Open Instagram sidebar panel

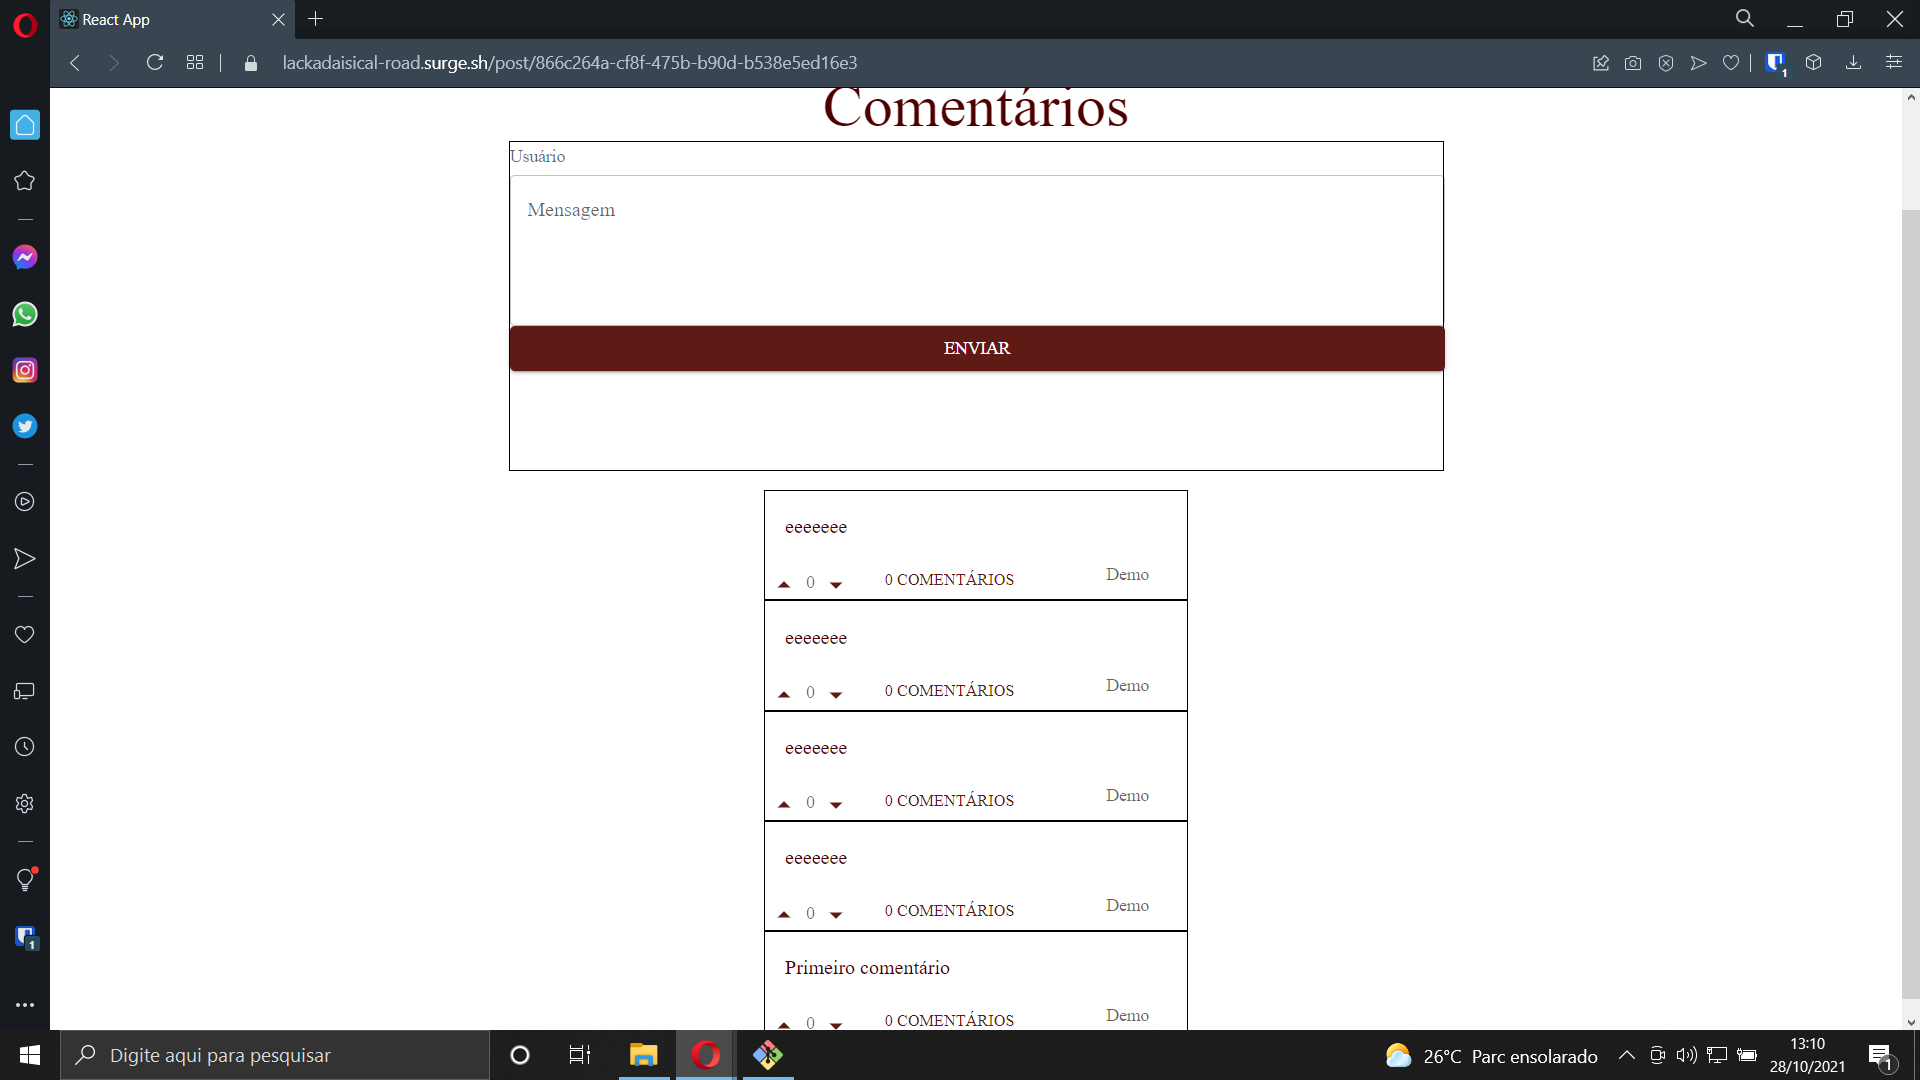click(x=25, y=370)
